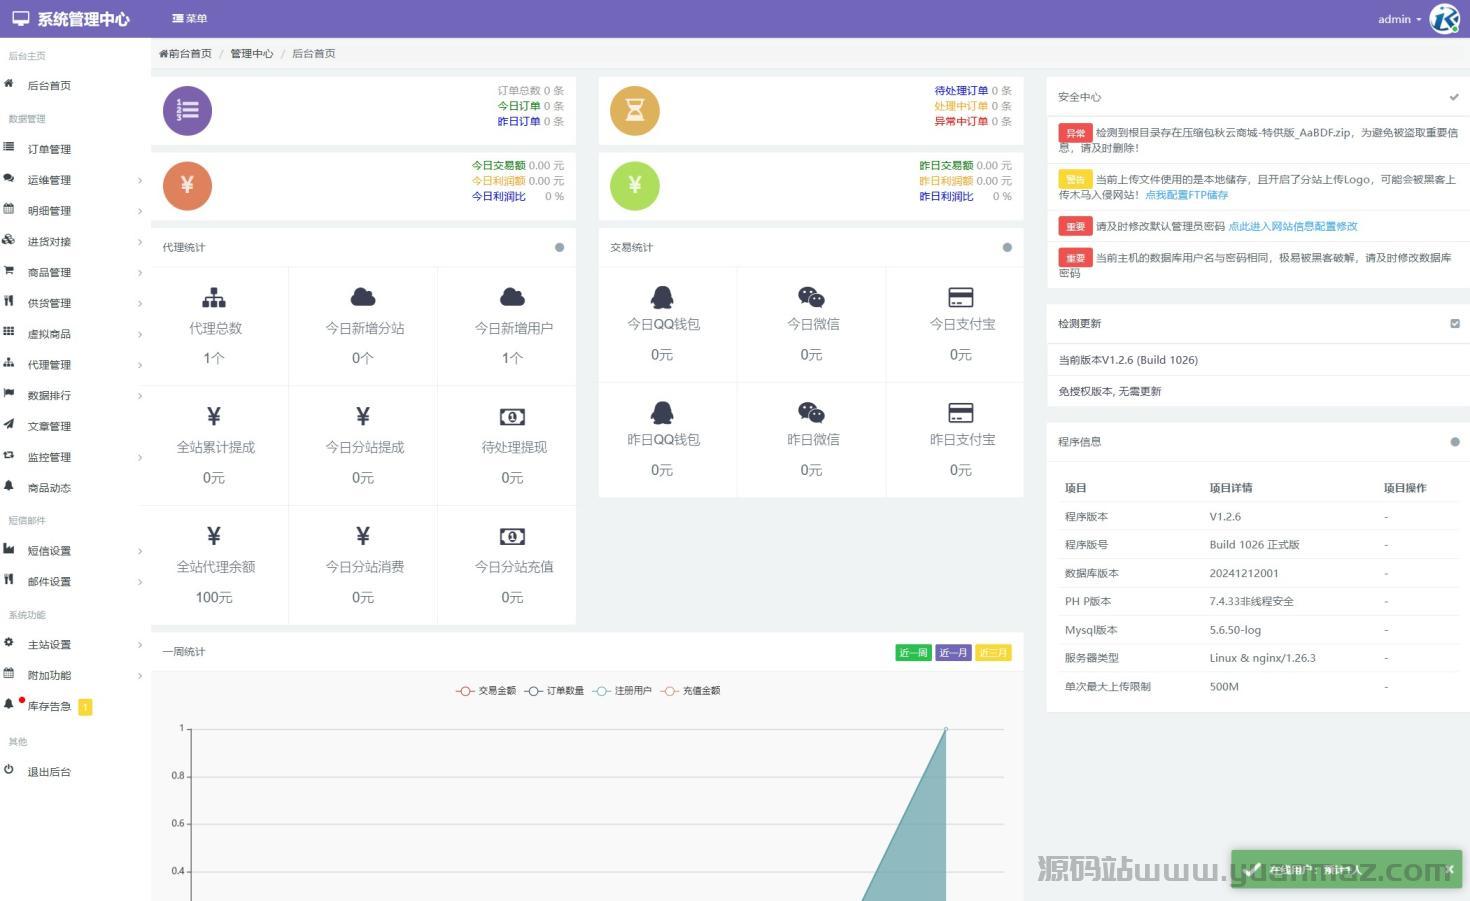The image size is (1470, 901).
Task: Close the online users notification popup
Action: coord(1449,869)
